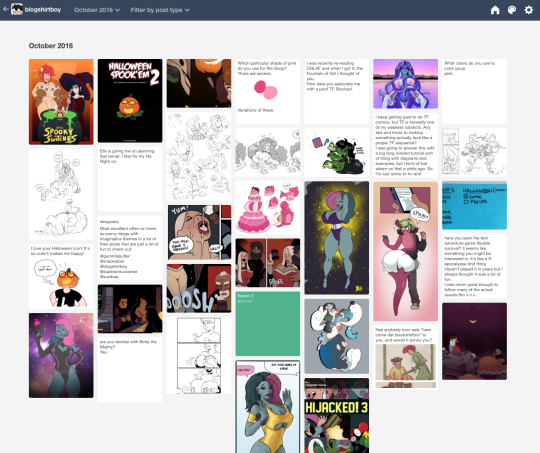Click the October 2016 section heading
This screenshot has width=540, height=453.
[x=51, y=46]
